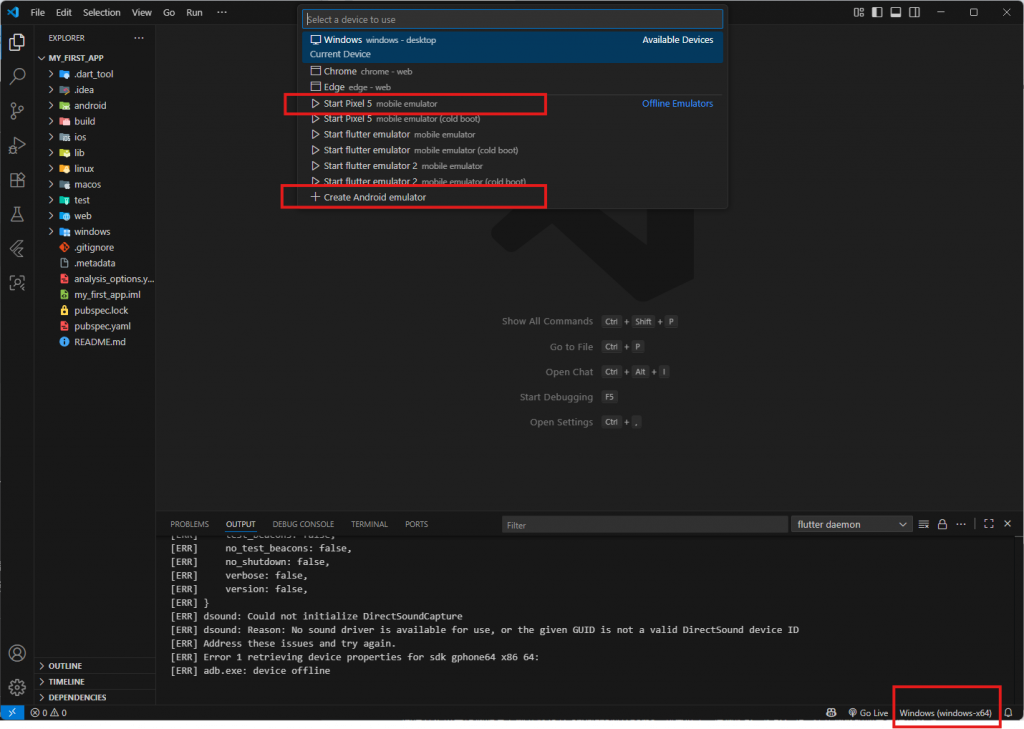Open the Copilot status icon
1024x729 pixels.
click(831, 713)
